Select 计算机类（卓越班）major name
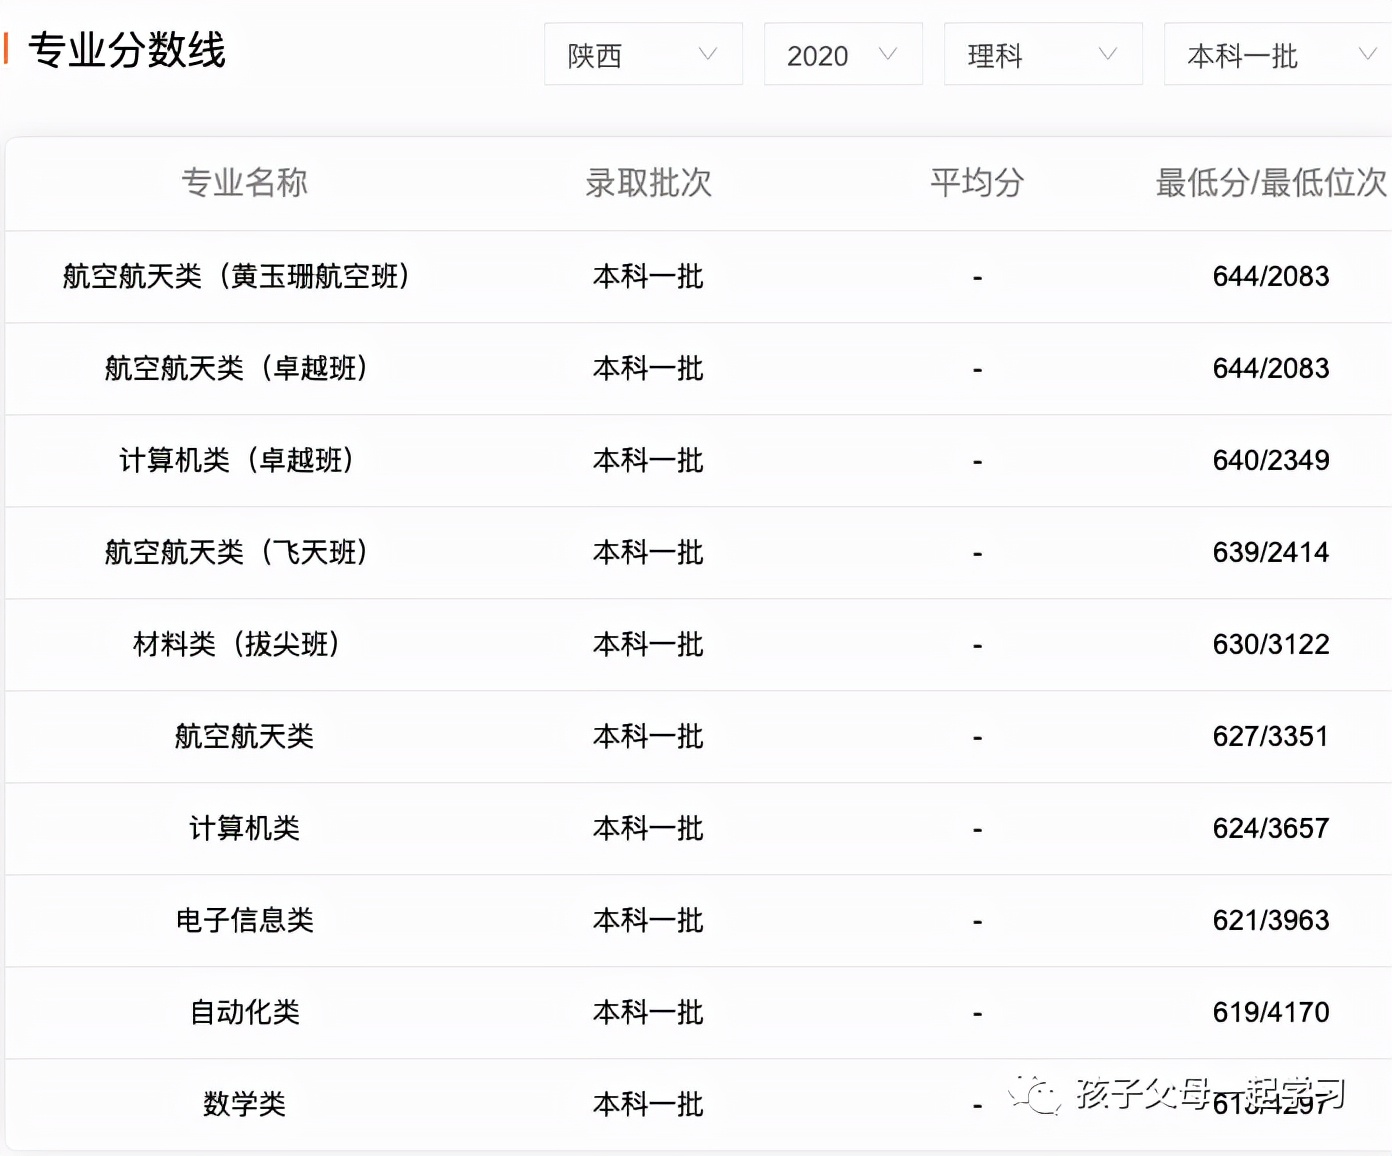The width and height of the screenshot is (1392, 1156). pos(238,460)
